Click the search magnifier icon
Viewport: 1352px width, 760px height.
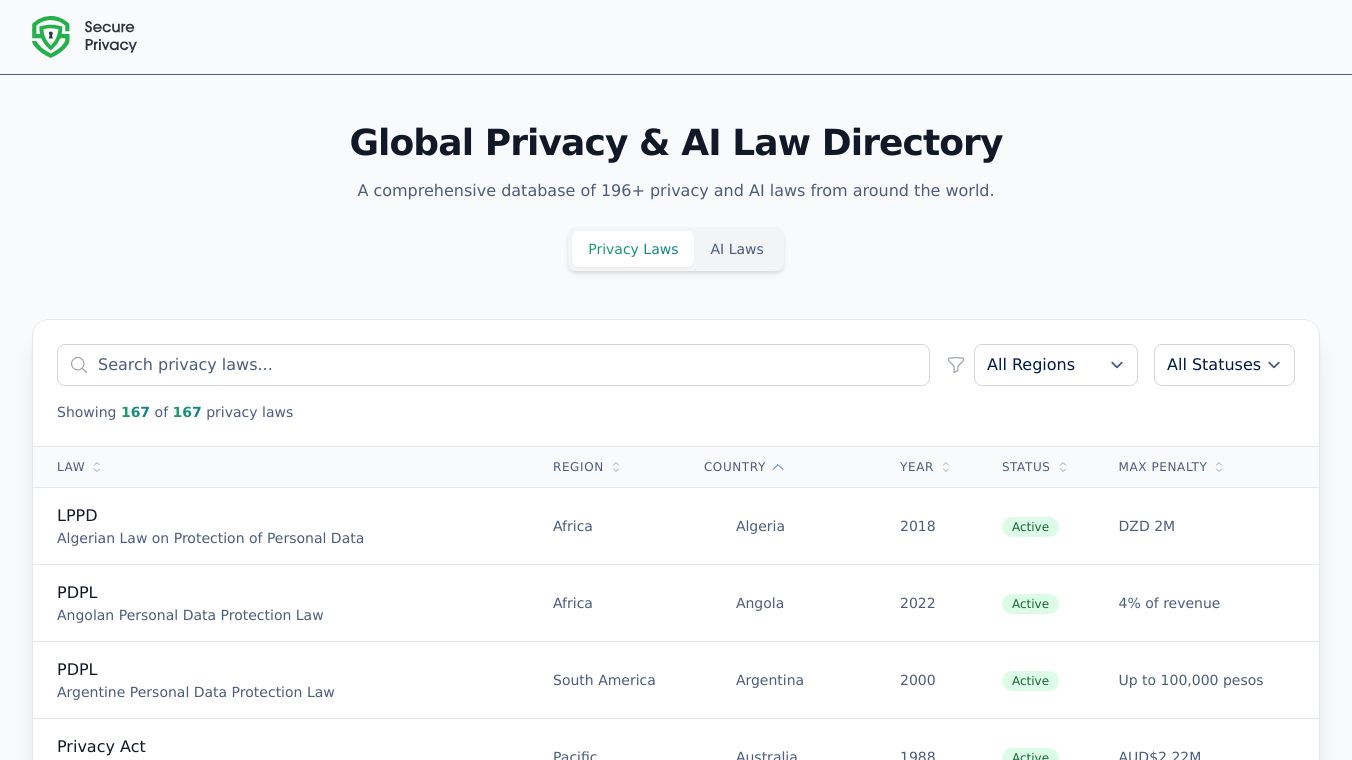[79, 365]
